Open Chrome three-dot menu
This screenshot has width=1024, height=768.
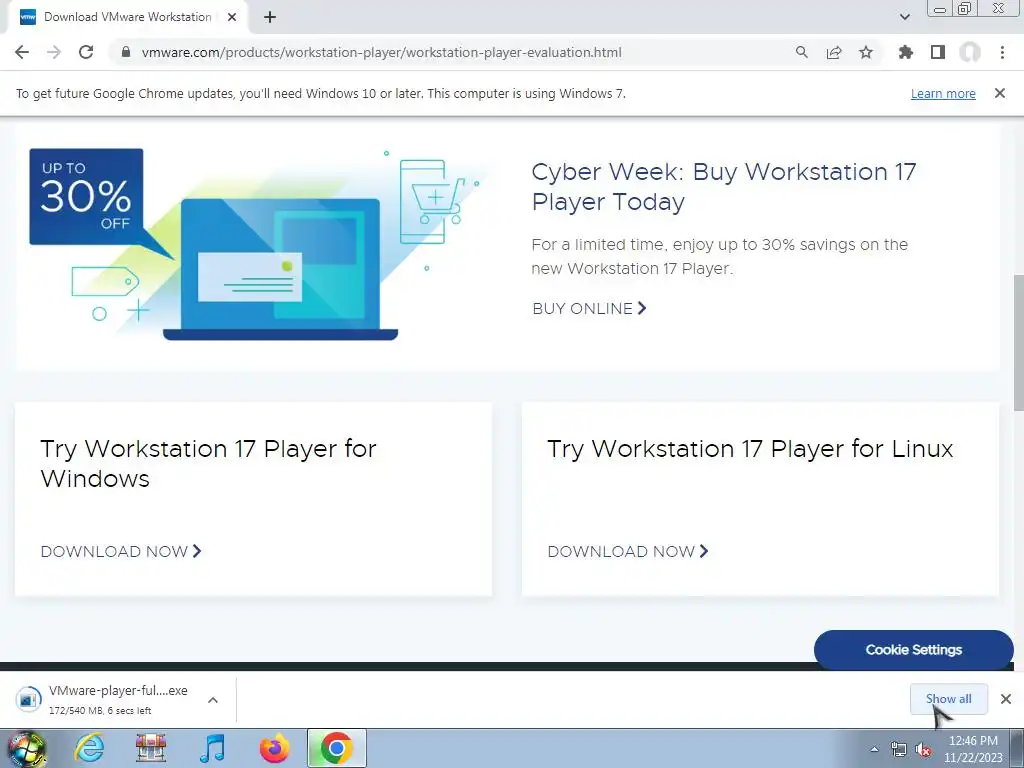click(x=1002, y=52)
